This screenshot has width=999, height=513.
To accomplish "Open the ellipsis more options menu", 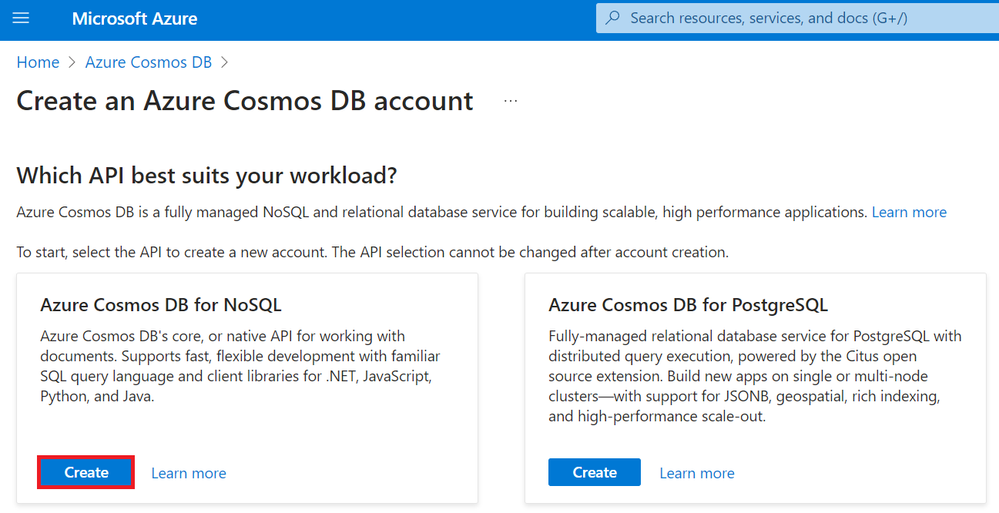I will 510,101.
